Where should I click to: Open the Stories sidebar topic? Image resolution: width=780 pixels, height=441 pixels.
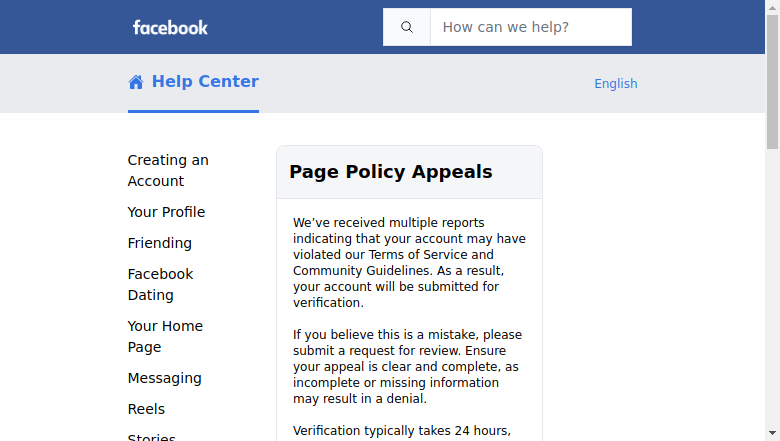pos(152,437)
